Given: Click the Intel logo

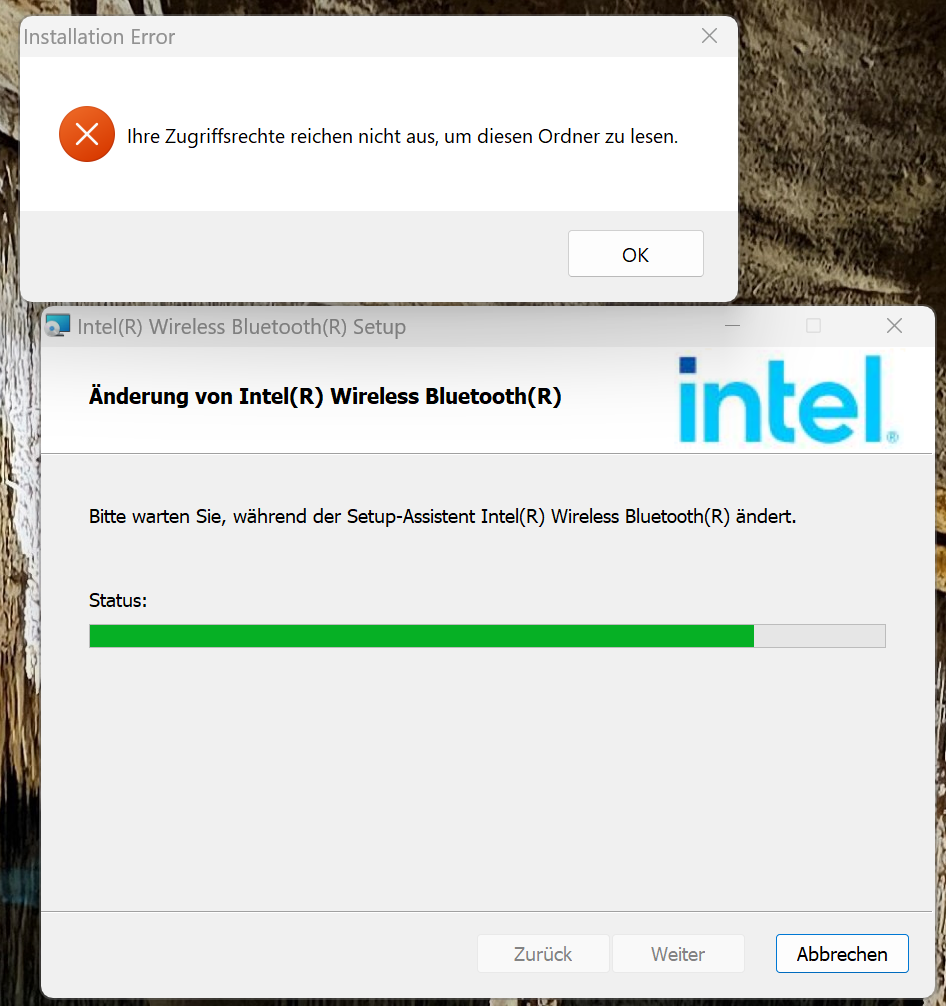Looking at the screenshot, I should point(789,400).
